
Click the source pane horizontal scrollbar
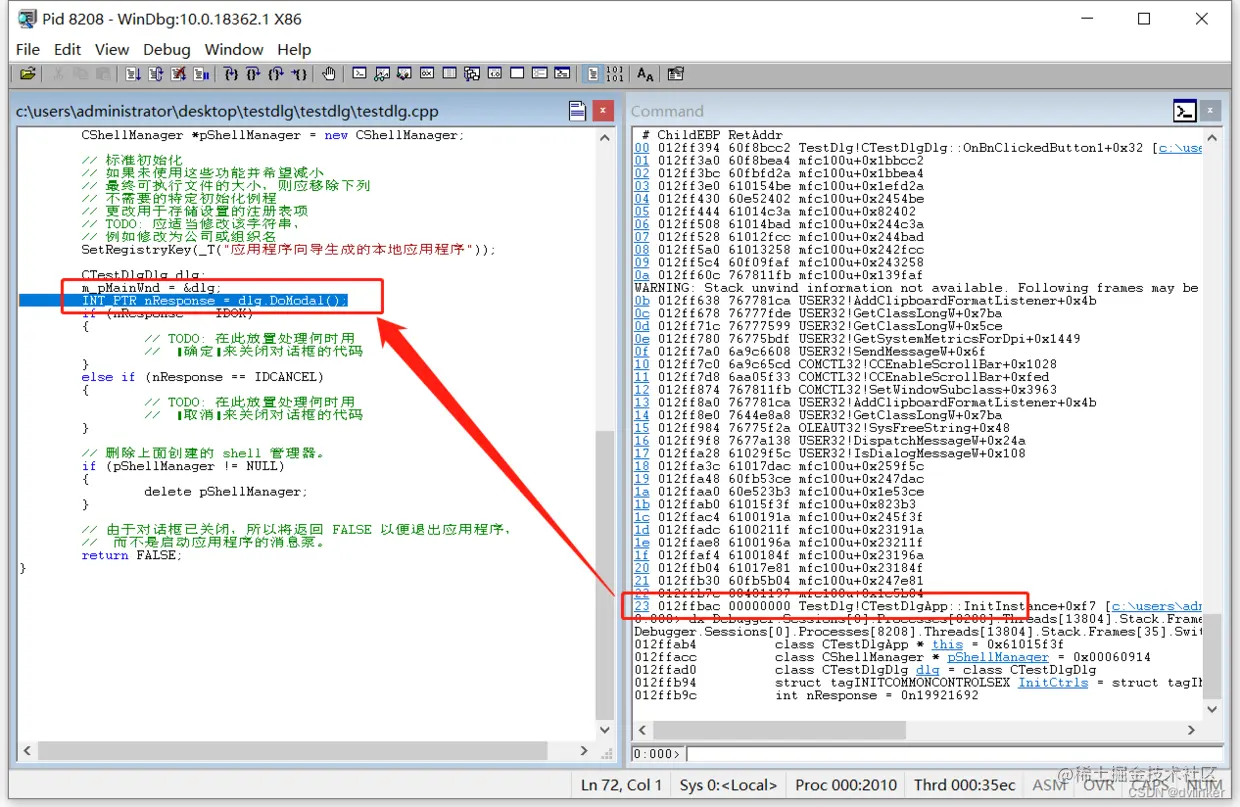click(306, 749)
